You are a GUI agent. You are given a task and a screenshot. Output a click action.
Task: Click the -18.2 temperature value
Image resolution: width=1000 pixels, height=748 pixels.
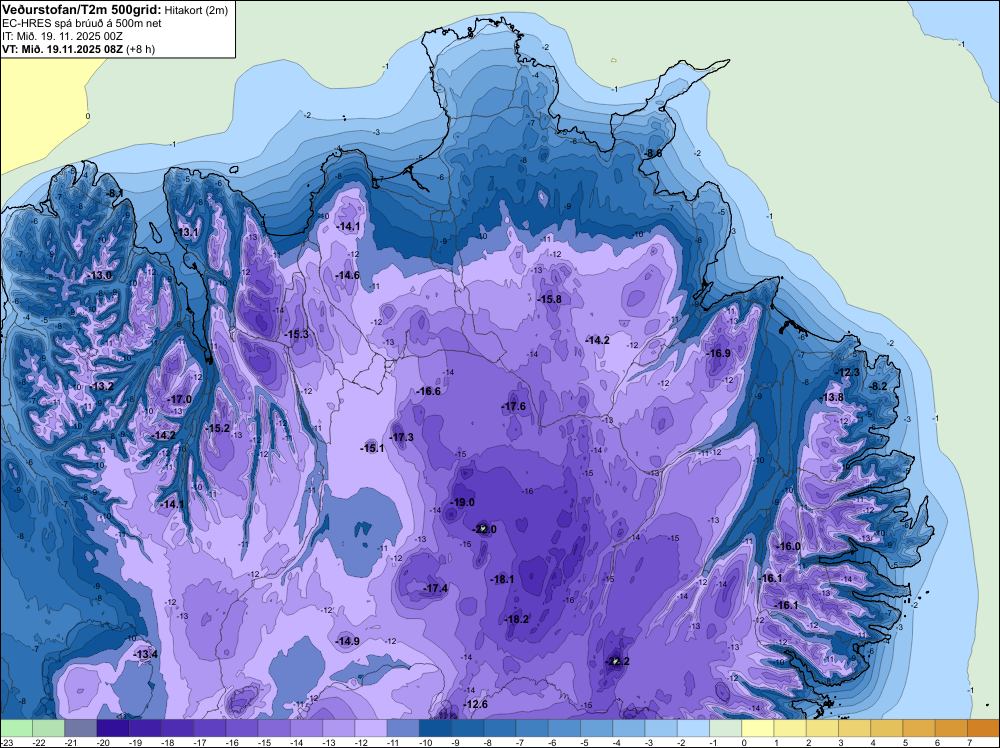[516, 619]
